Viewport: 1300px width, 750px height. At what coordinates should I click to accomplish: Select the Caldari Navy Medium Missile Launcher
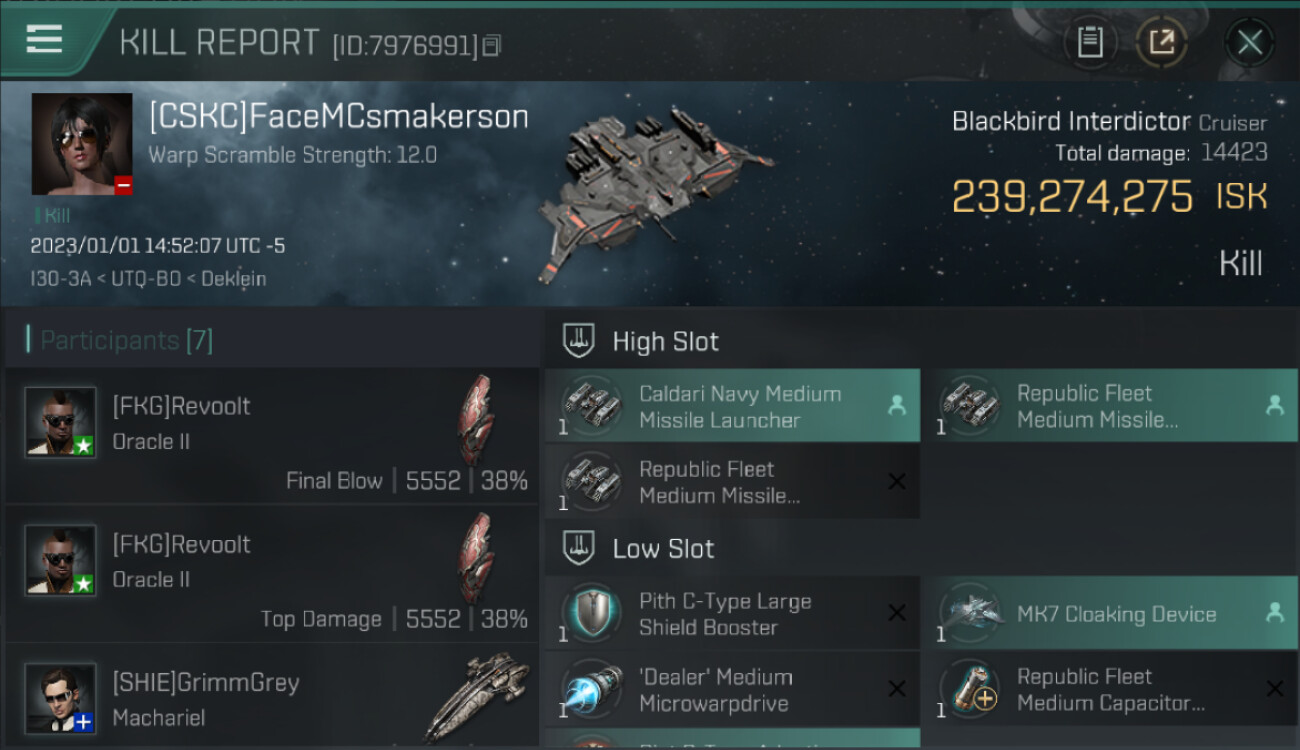tap(732, 406)
